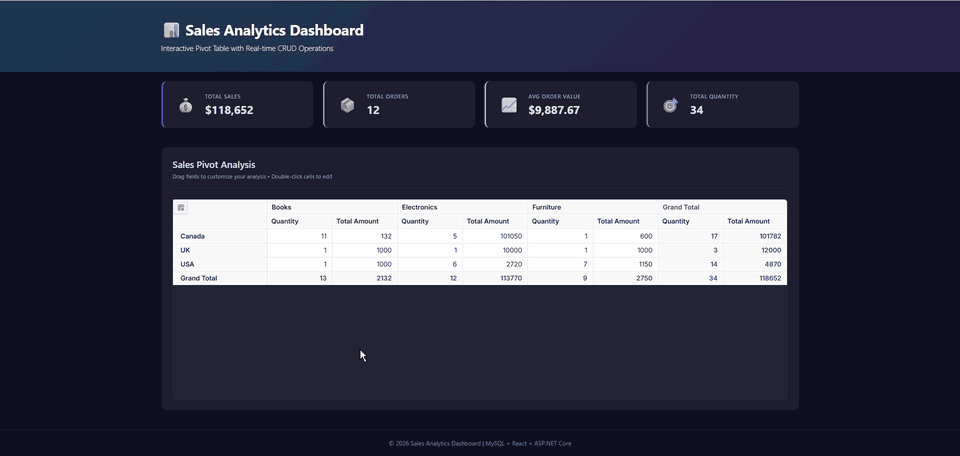This screenshot has width=960, height=456.
Task: Click the Sales Analytics Dashboard title
Action: (274, 30)
